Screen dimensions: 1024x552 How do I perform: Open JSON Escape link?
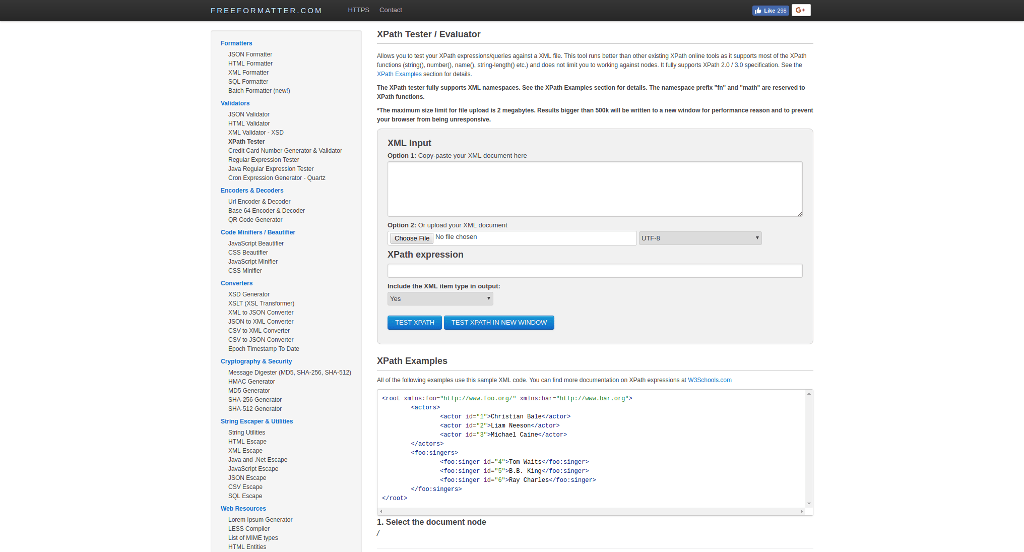pos(248,478)
